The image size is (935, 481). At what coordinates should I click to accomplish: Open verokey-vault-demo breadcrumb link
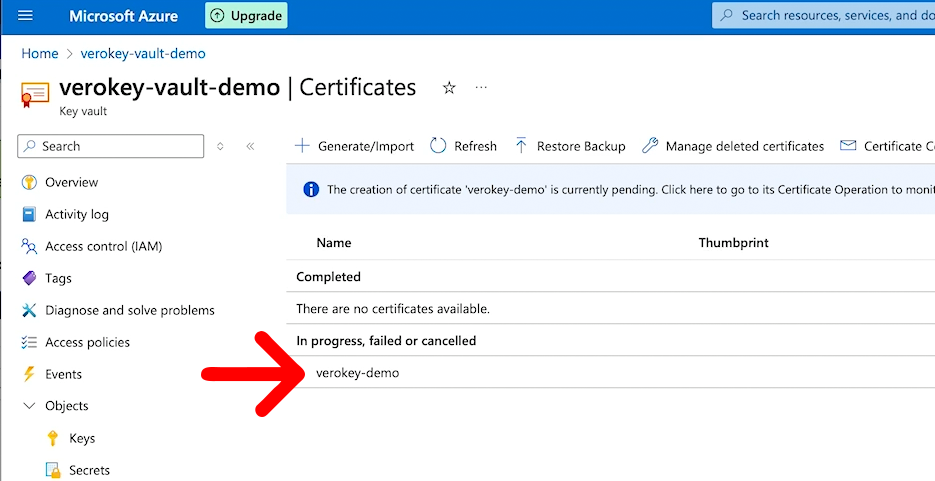point(143,53)
